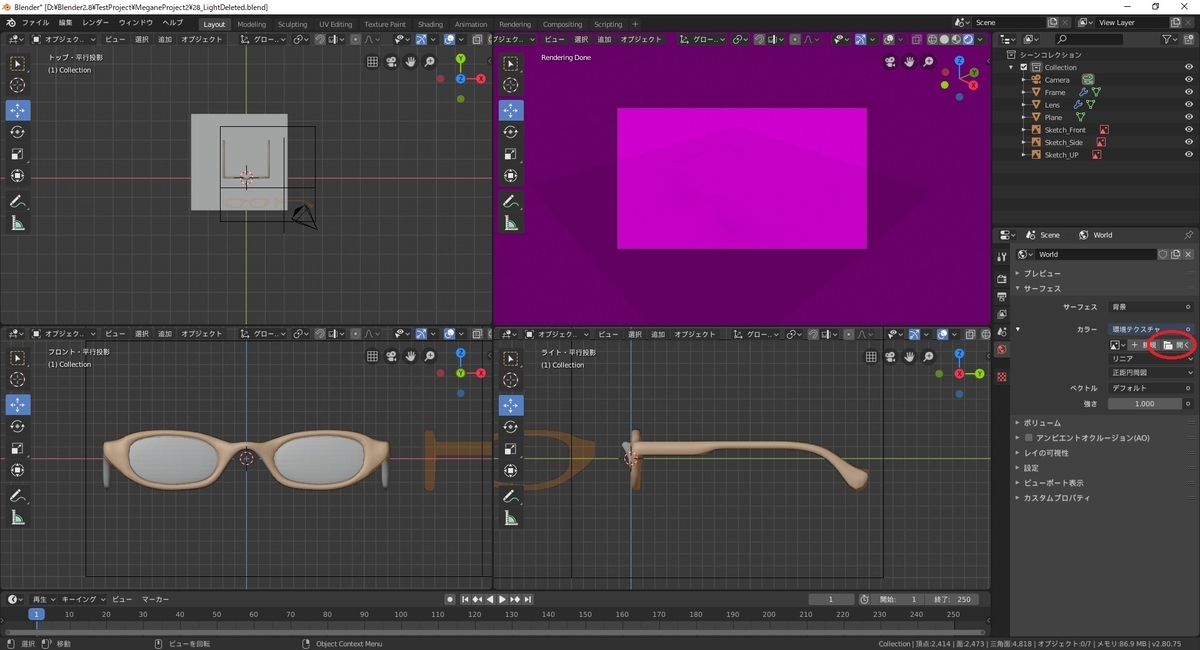The image size is (1200, 650).
Task: Expand the Lens object in outliner
Action: click(x=1024, y=105)
